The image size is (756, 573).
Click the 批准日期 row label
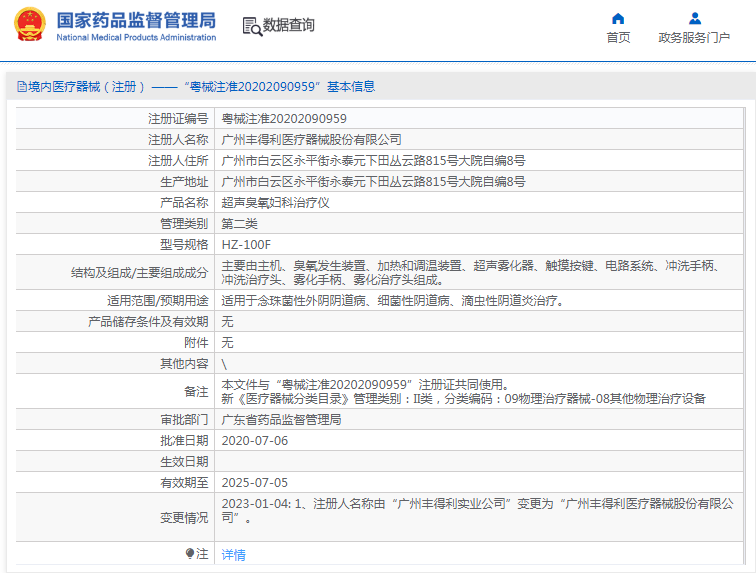(x=184, y=441)
